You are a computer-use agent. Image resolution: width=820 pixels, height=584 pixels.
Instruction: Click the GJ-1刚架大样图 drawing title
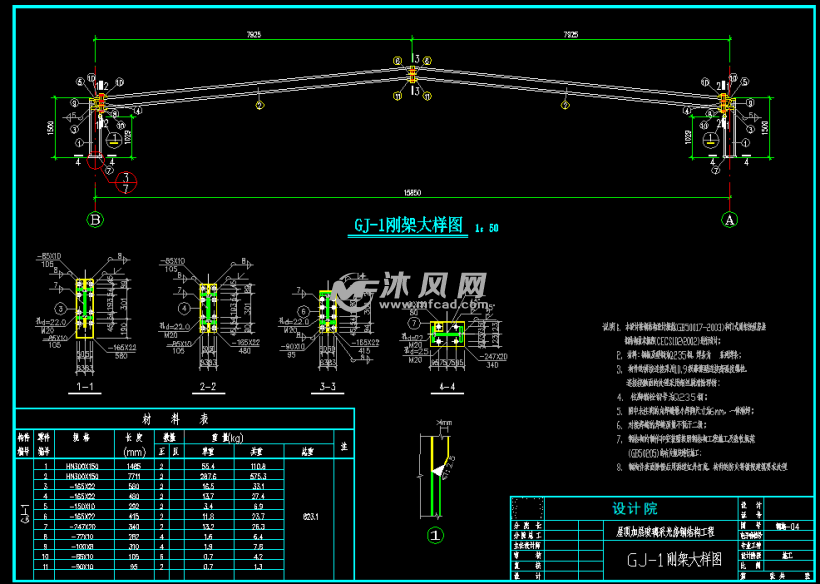[x=410, y=226]
